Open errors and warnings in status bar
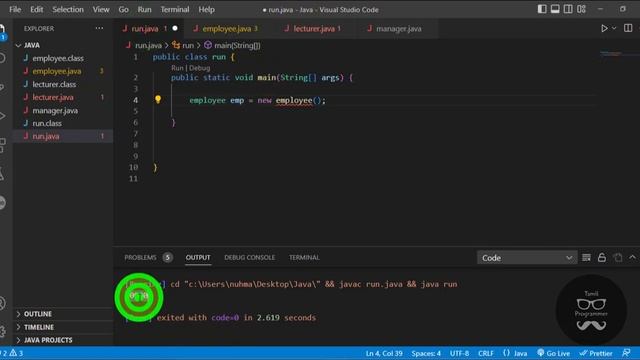 (x=12, y=353)
